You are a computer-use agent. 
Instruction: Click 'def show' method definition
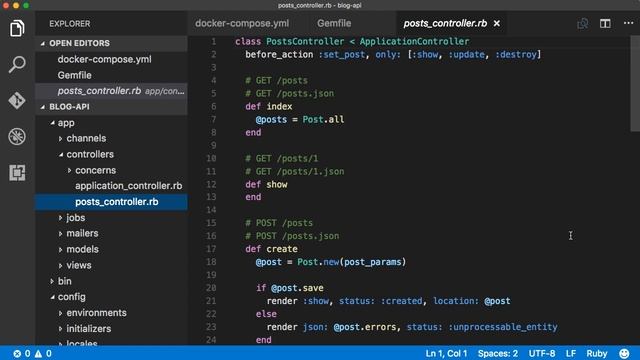(x=266, y=184)
